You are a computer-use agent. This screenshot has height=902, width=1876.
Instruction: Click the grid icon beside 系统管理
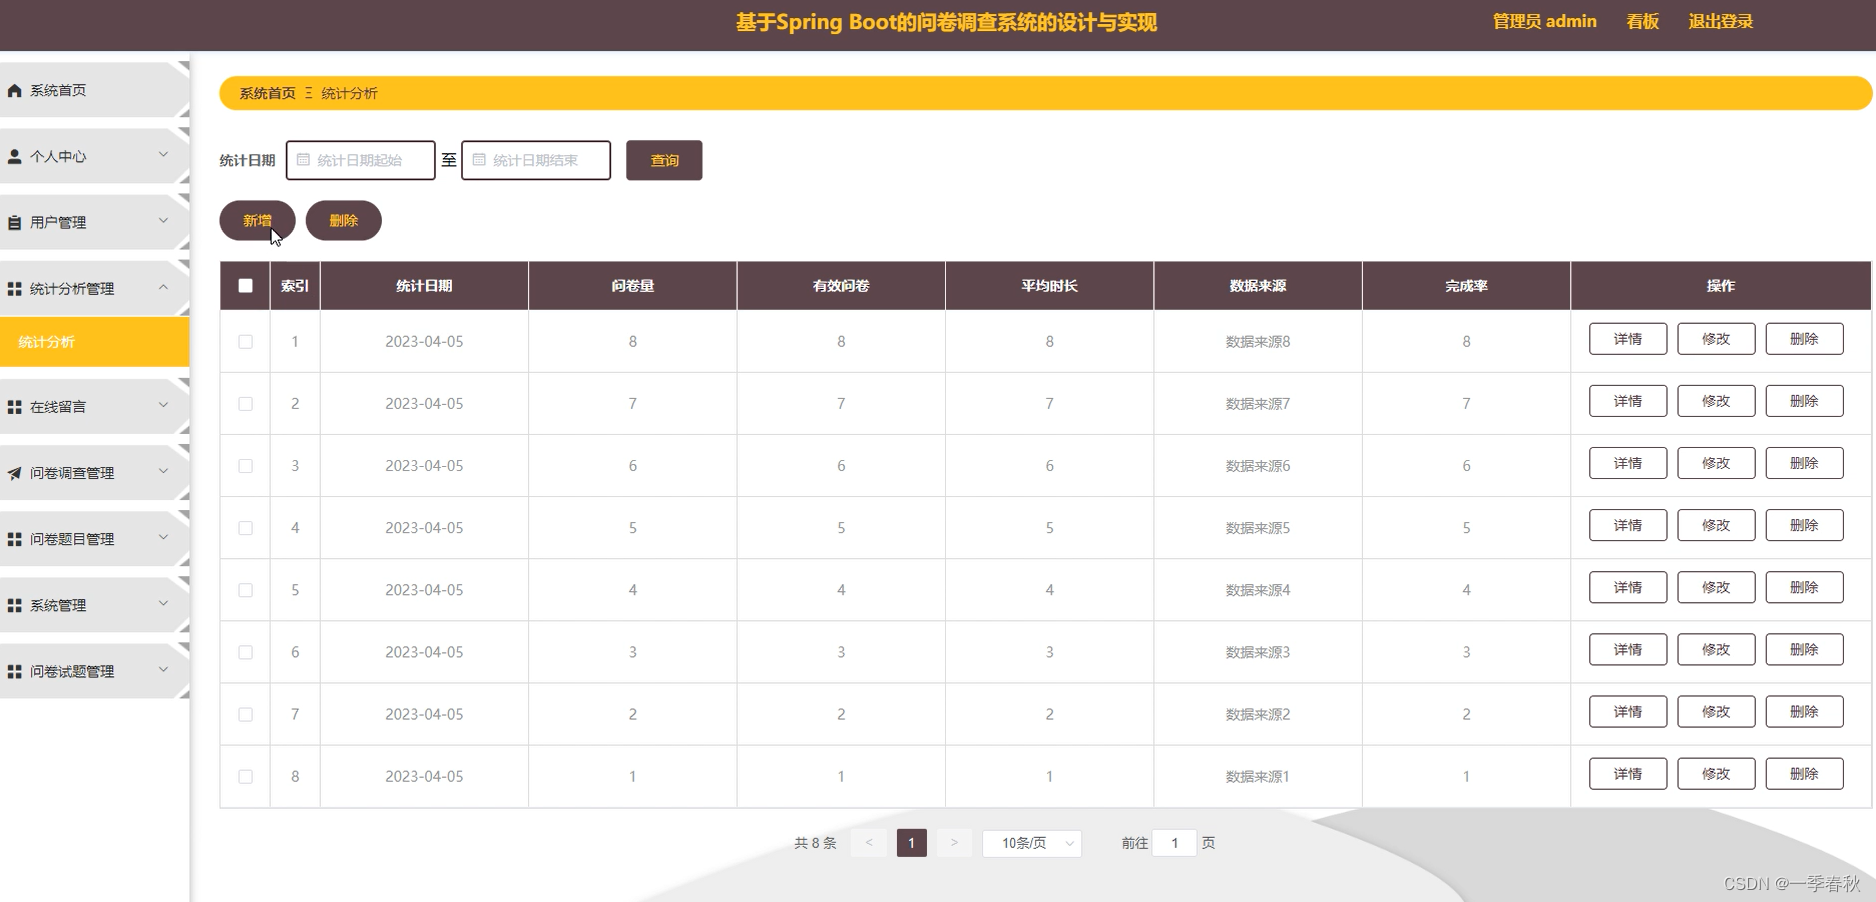coord(14,606)
